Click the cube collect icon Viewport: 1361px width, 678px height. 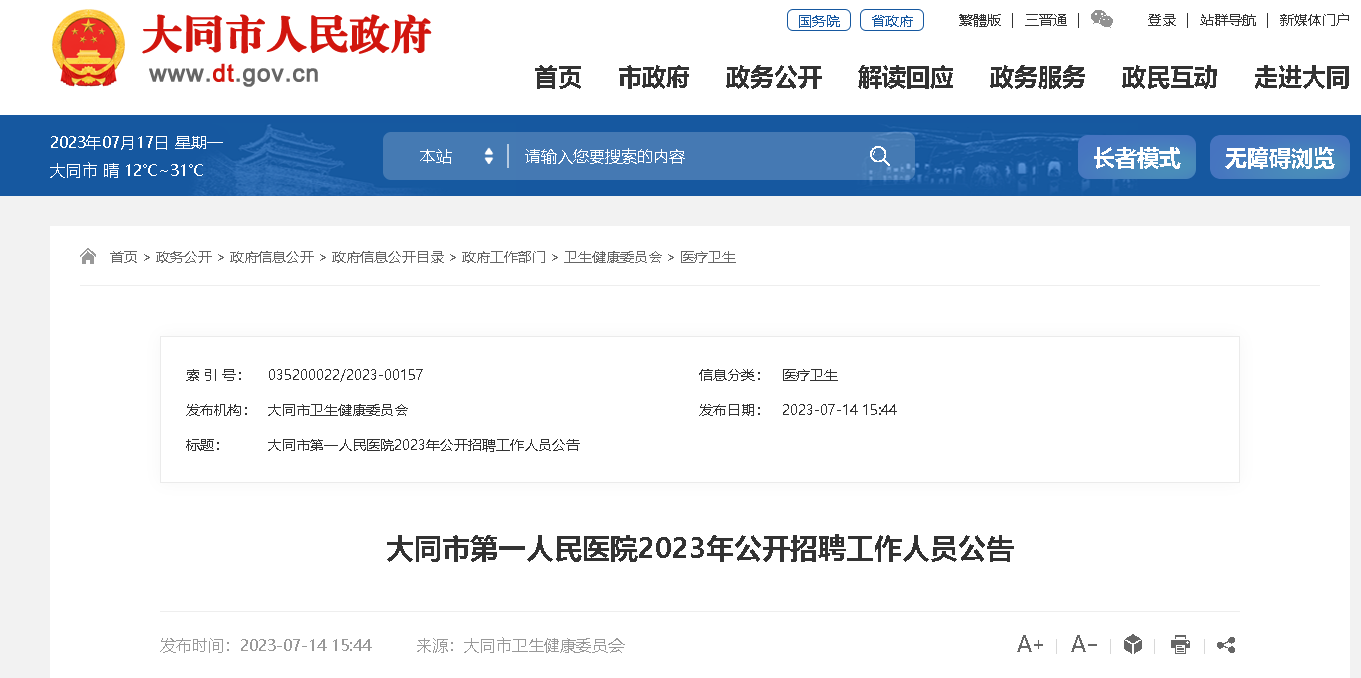[x=1132, y=645]
